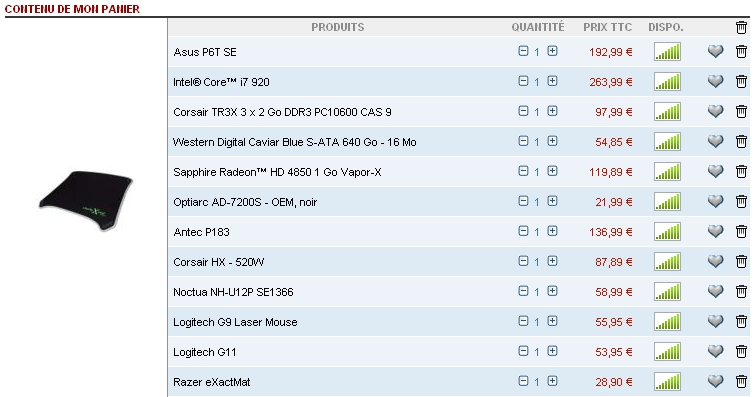Click the mouse mat product thumbnail
Image resolution: width=755 pixels, height=397 pixels.
(86, 200)
